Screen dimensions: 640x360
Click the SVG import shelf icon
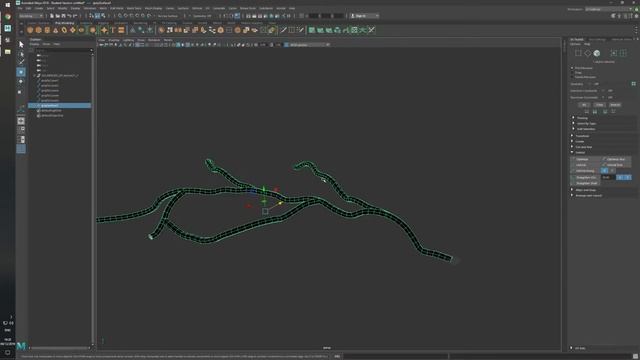click(121, 30)
